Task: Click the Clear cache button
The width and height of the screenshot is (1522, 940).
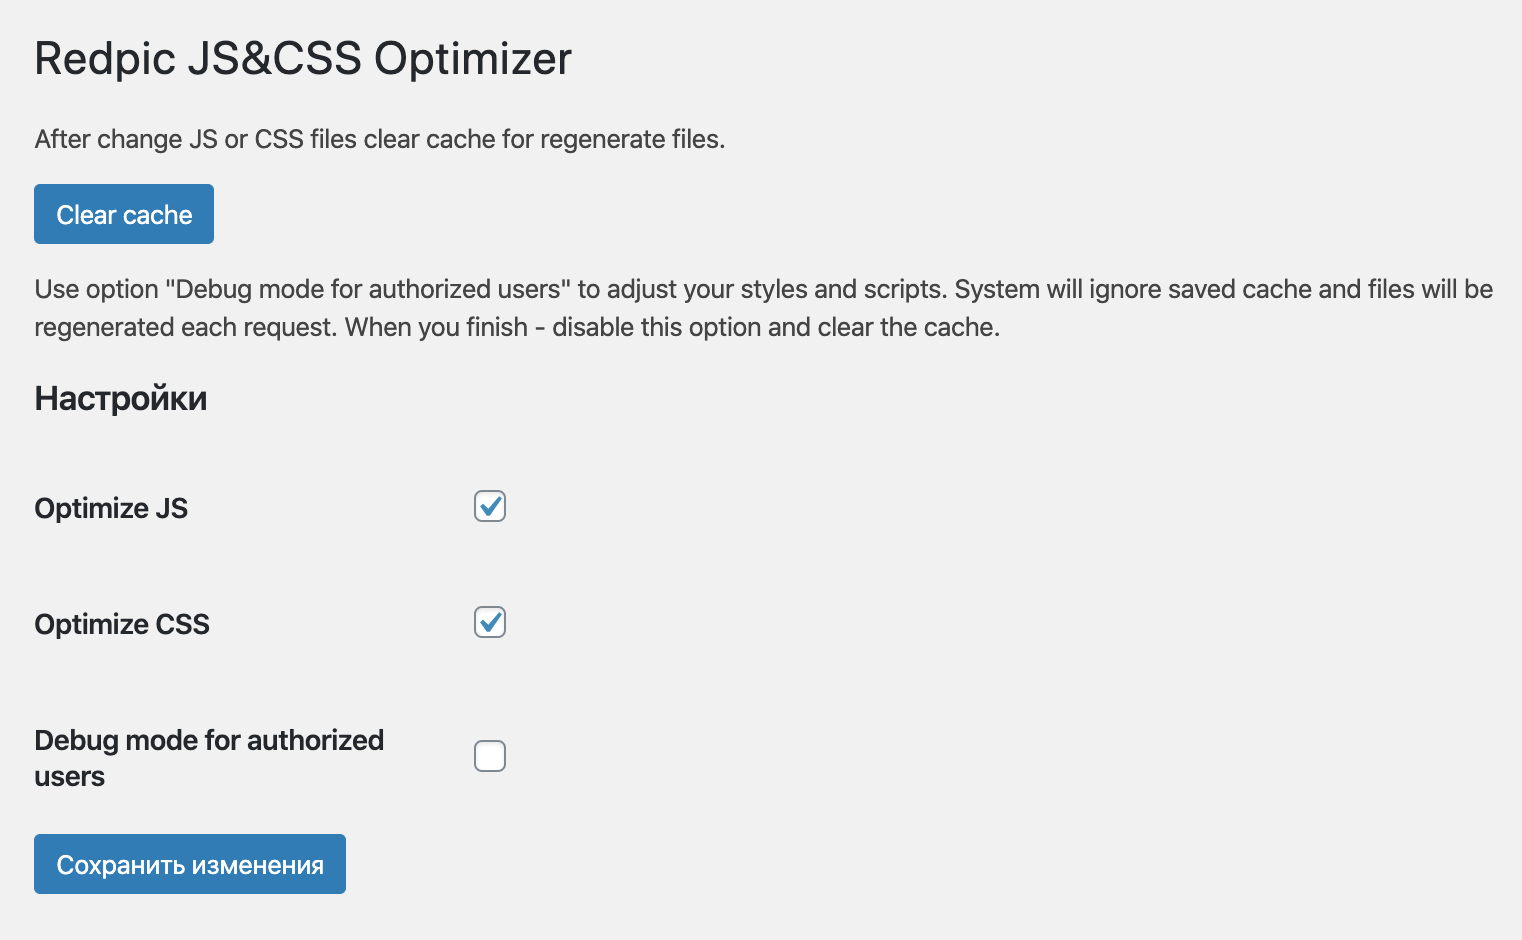Action: coord(124,214)
